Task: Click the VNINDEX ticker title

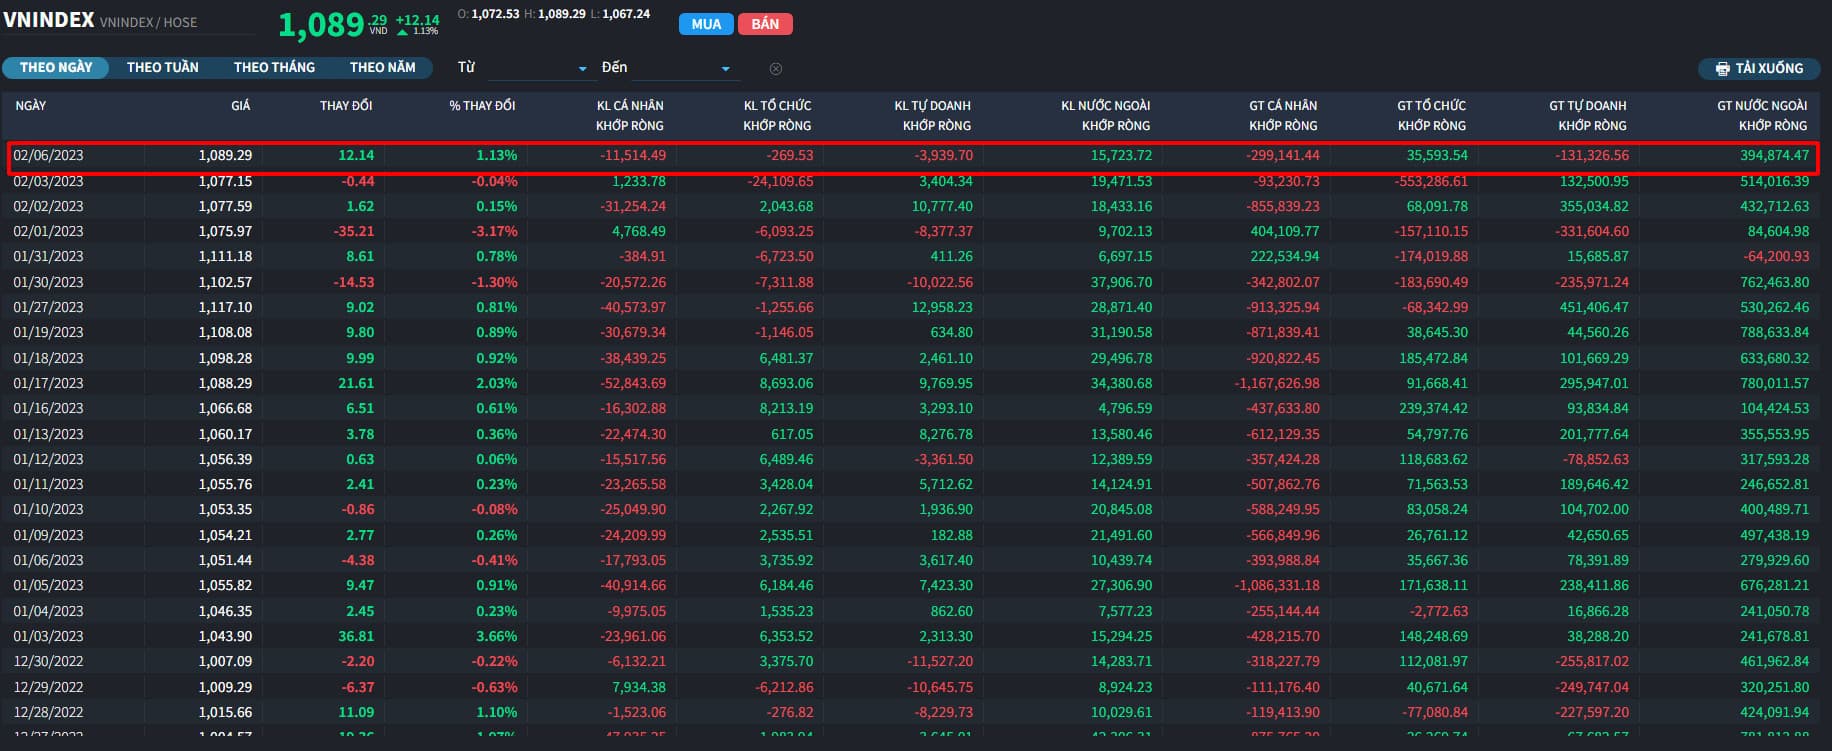Action: [x=49, y=20]
